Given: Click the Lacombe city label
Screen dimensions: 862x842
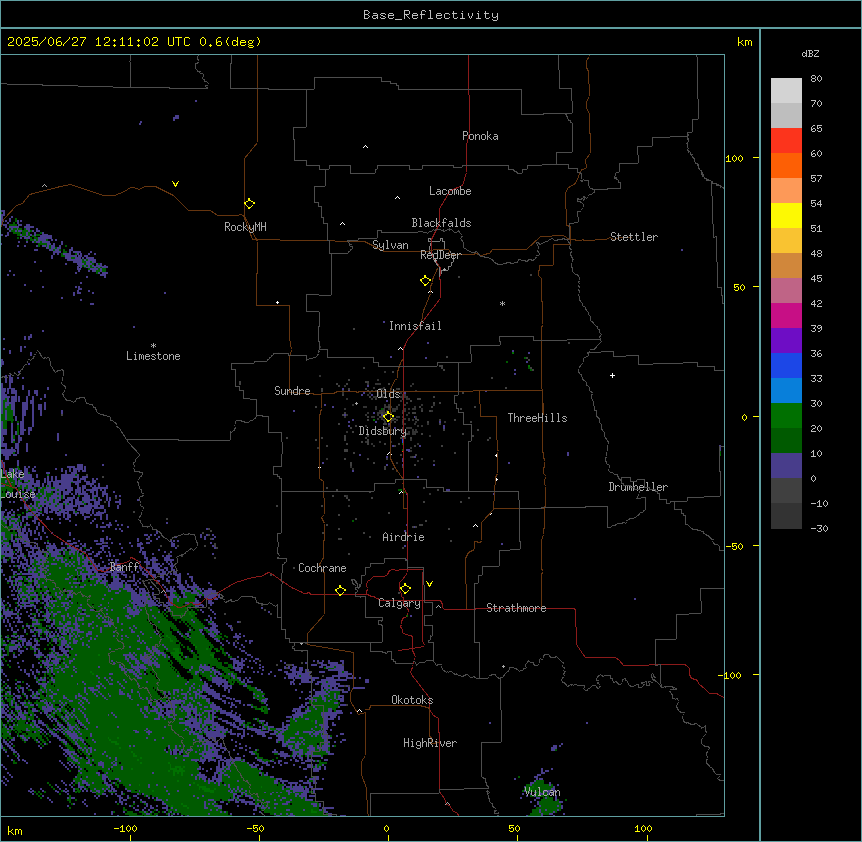Looking at the screenshot, I should click(450, 191).
